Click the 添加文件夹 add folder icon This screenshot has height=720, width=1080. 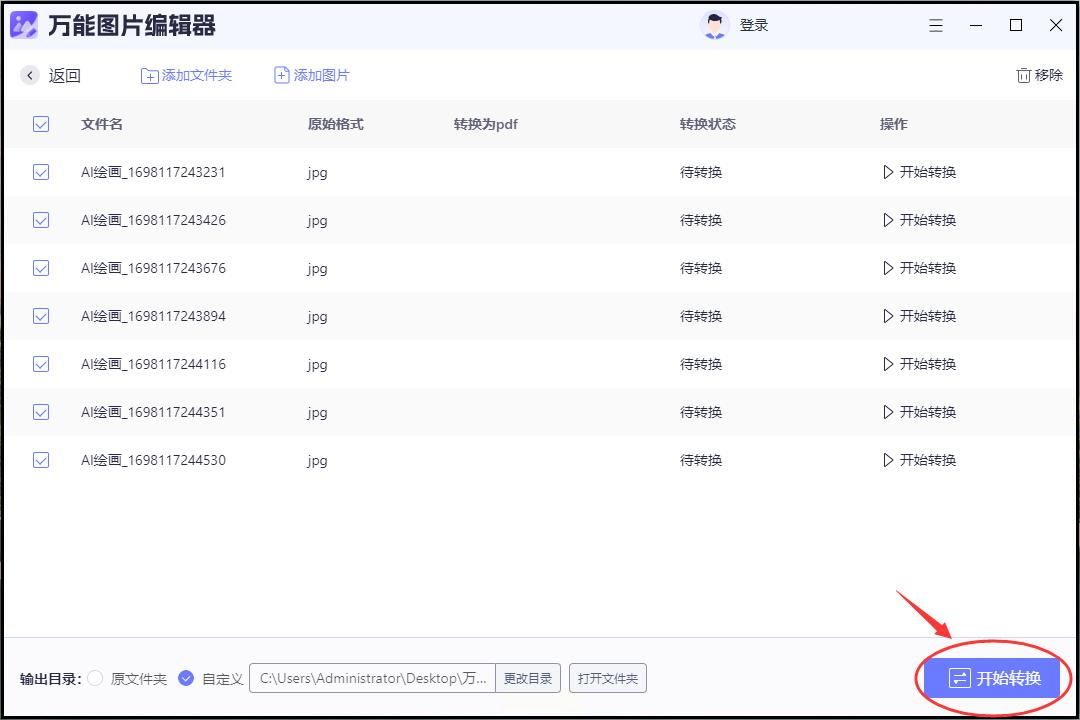[149, 76]
